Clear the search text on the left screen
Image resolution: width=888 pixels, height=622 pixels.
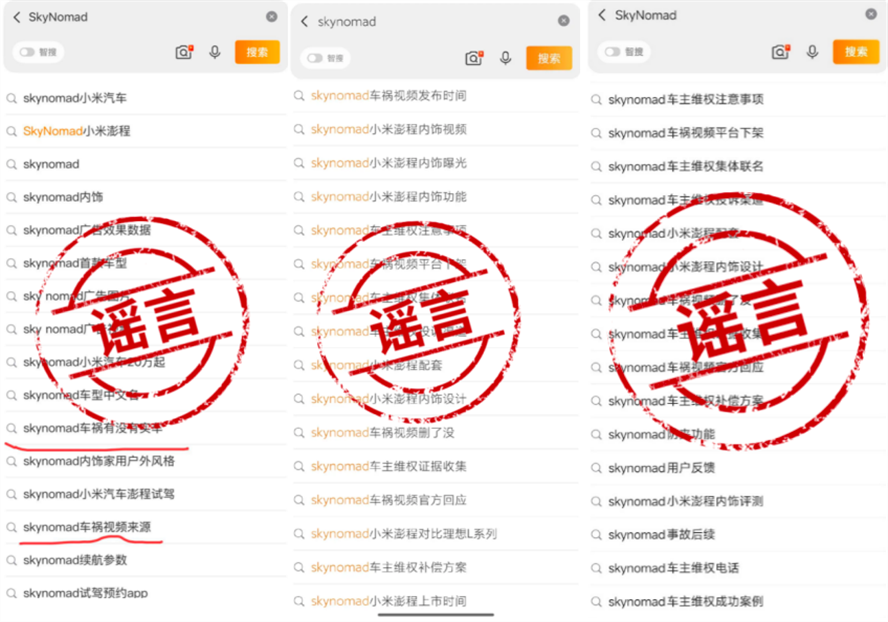click(272, 17)
